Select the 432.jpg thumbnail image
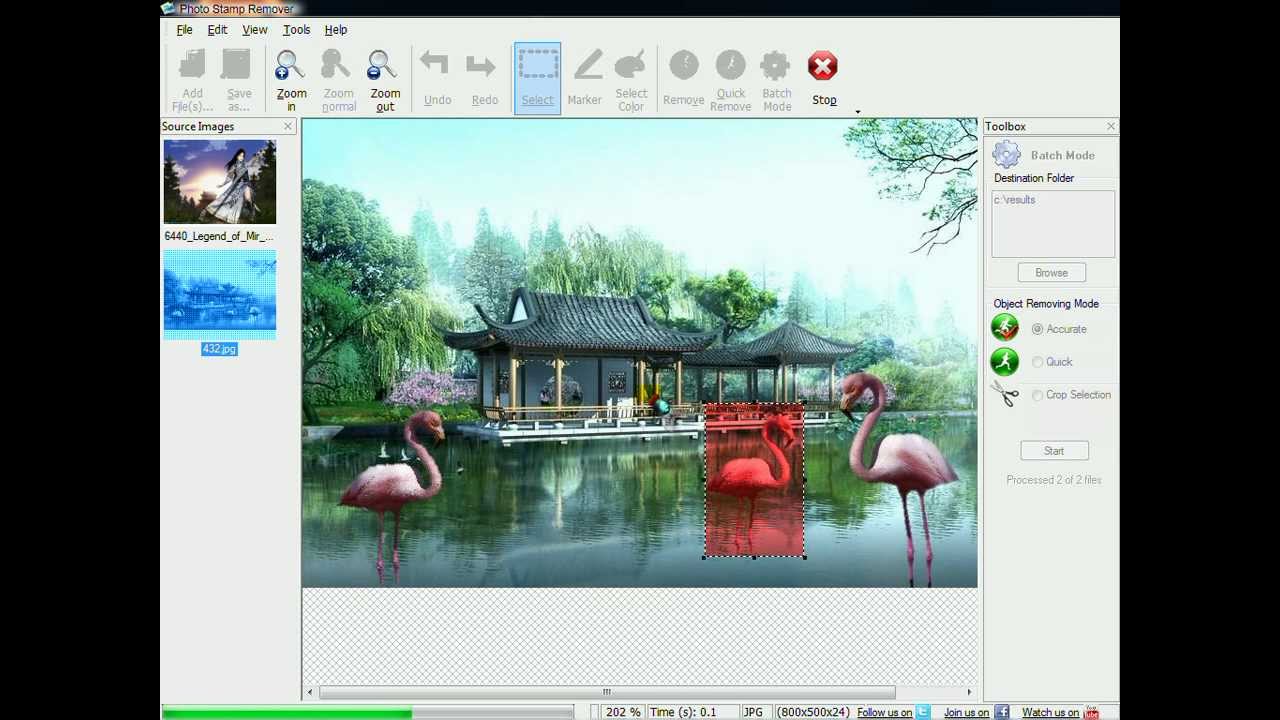This screenshot has height=720, width=1280. [x=219, y=294]
